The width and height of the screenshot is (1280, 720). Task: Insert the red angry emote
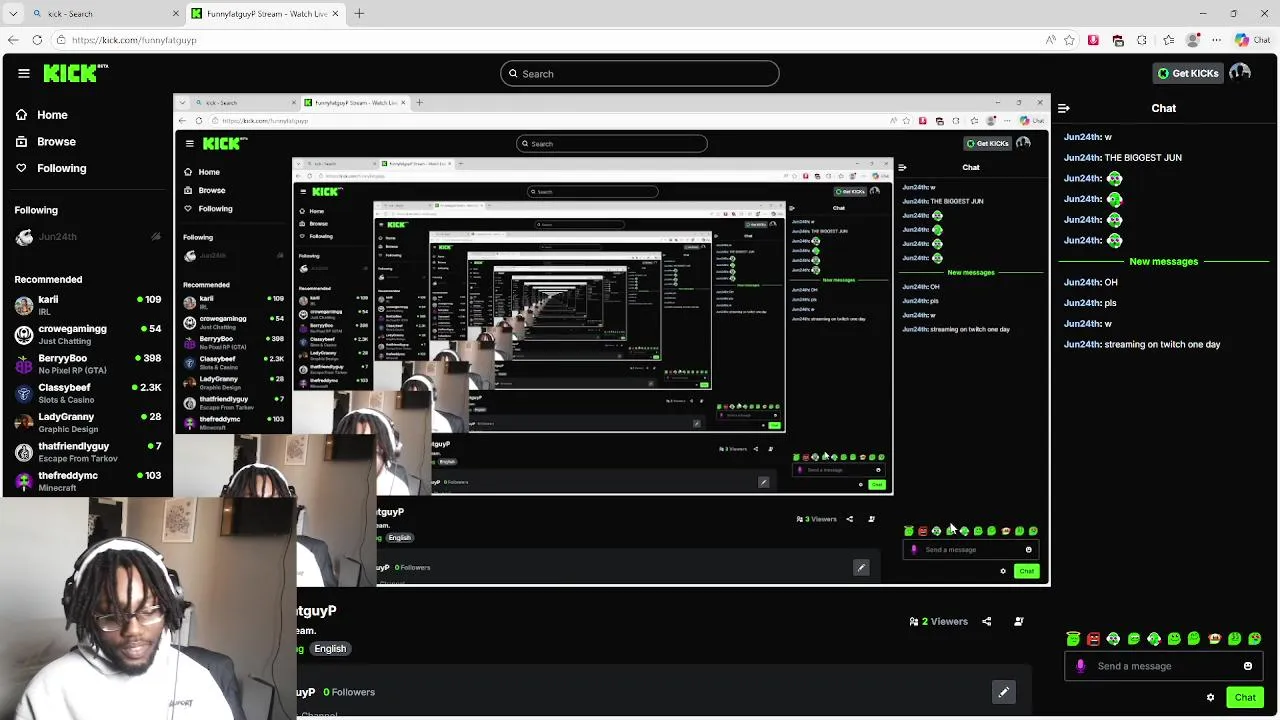pos(1093,638)
